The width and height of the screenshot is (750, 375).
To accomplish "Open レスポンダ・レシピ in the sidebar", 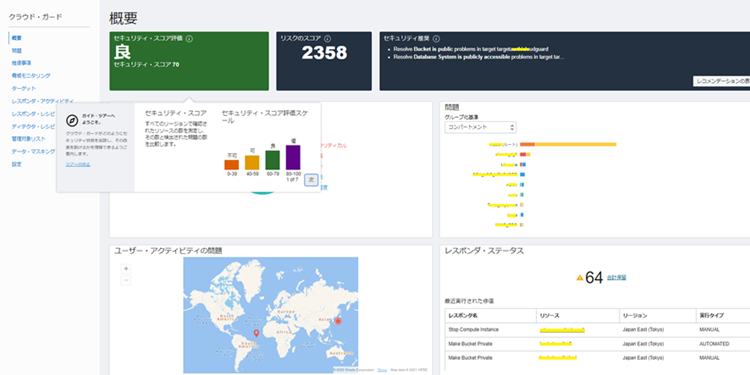I will (33, 114).
